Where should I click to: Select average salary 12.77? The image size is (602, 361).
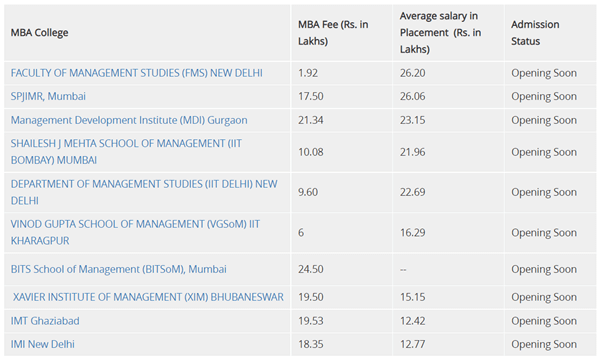pyautogui.click(x=412, y=344)
